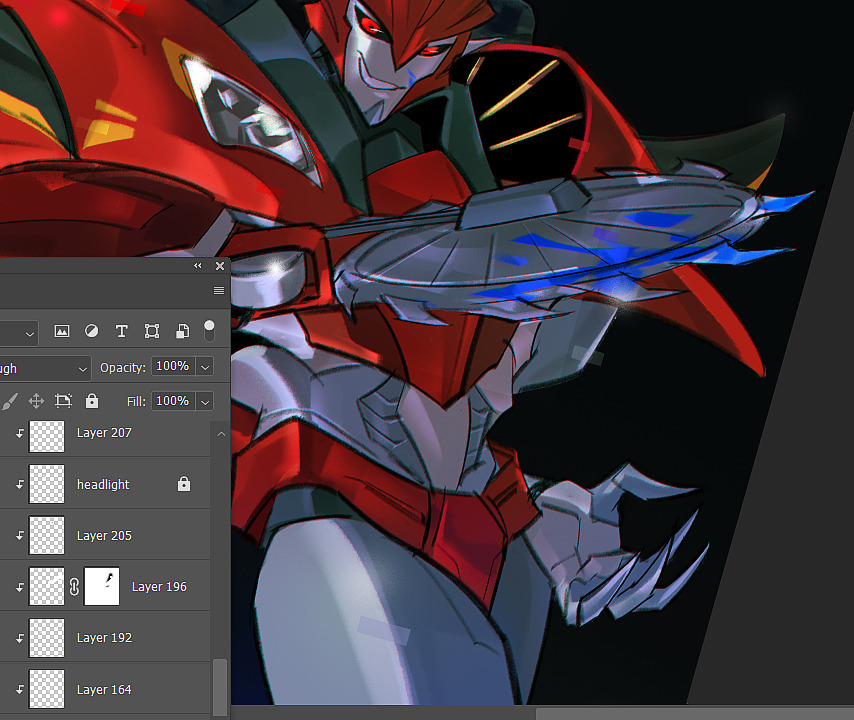854x720 pixels.
Task: Toggle artboard nesting lock icon
Action: click(64, 401)
